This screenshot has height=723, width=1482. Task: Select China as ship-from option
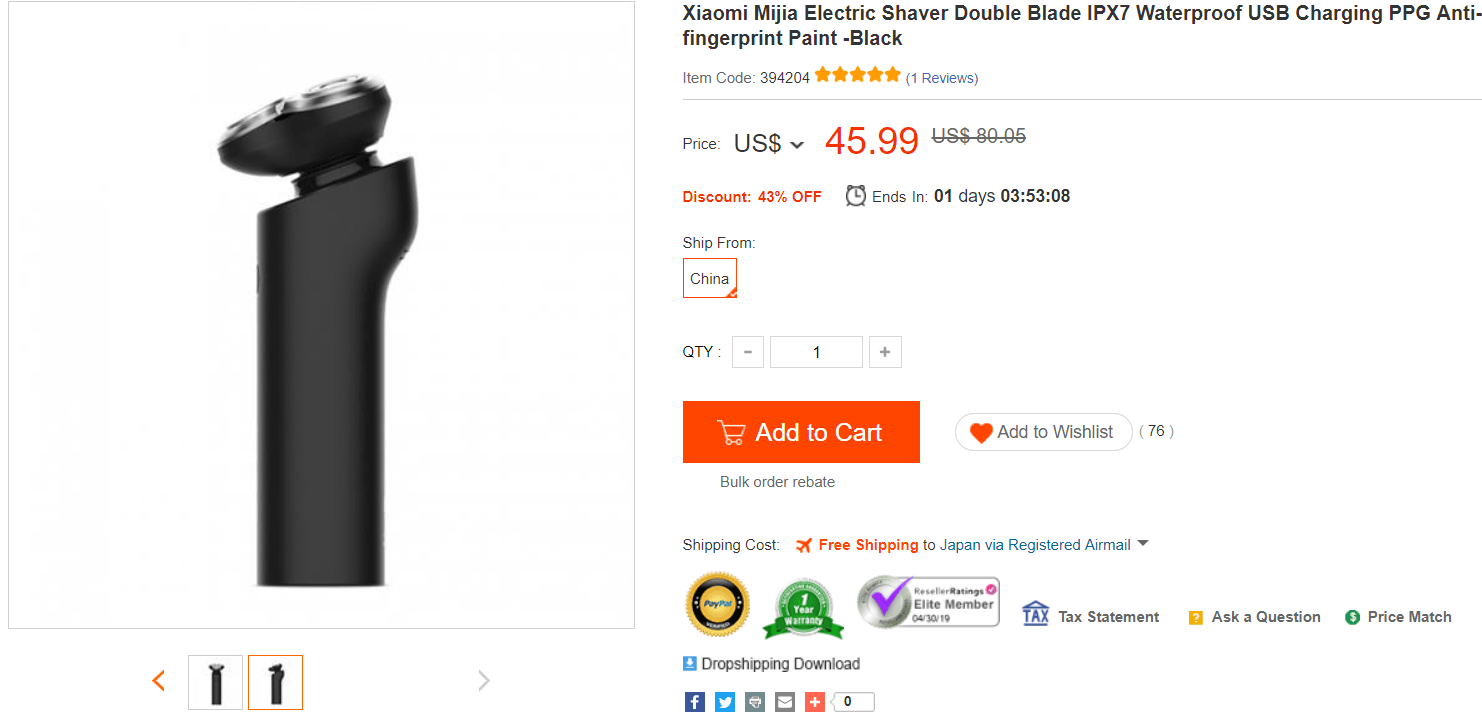(x=710, y=278)
